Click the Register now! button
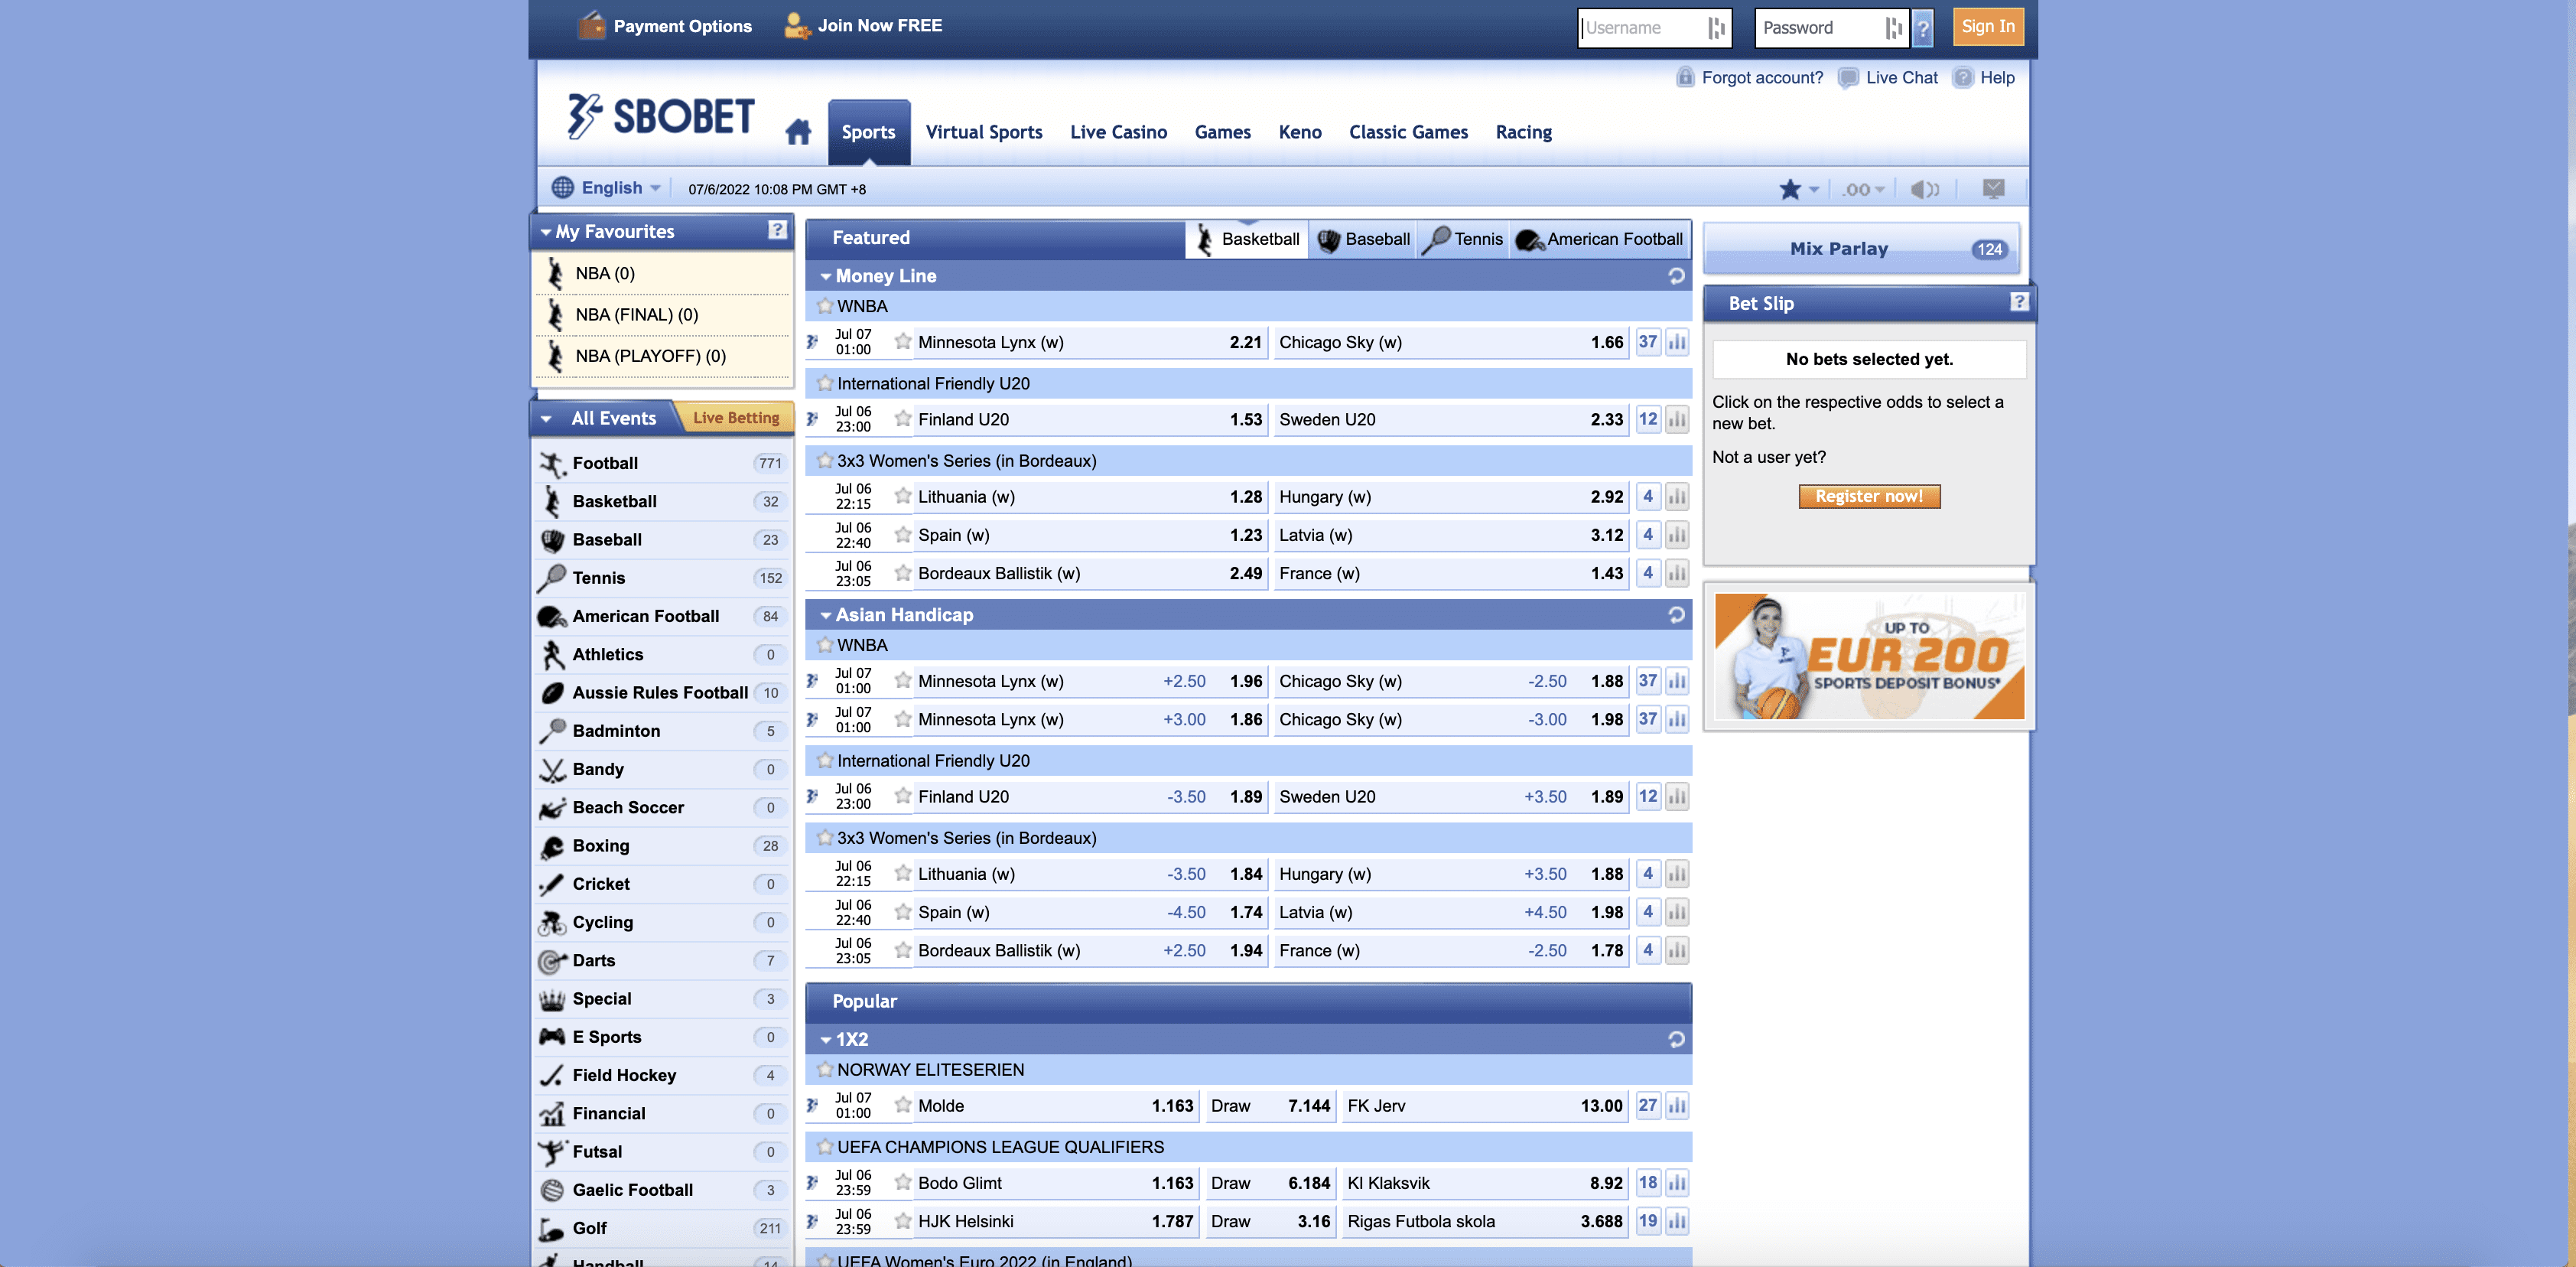 pyautogui.click(x=1869, y=496)
